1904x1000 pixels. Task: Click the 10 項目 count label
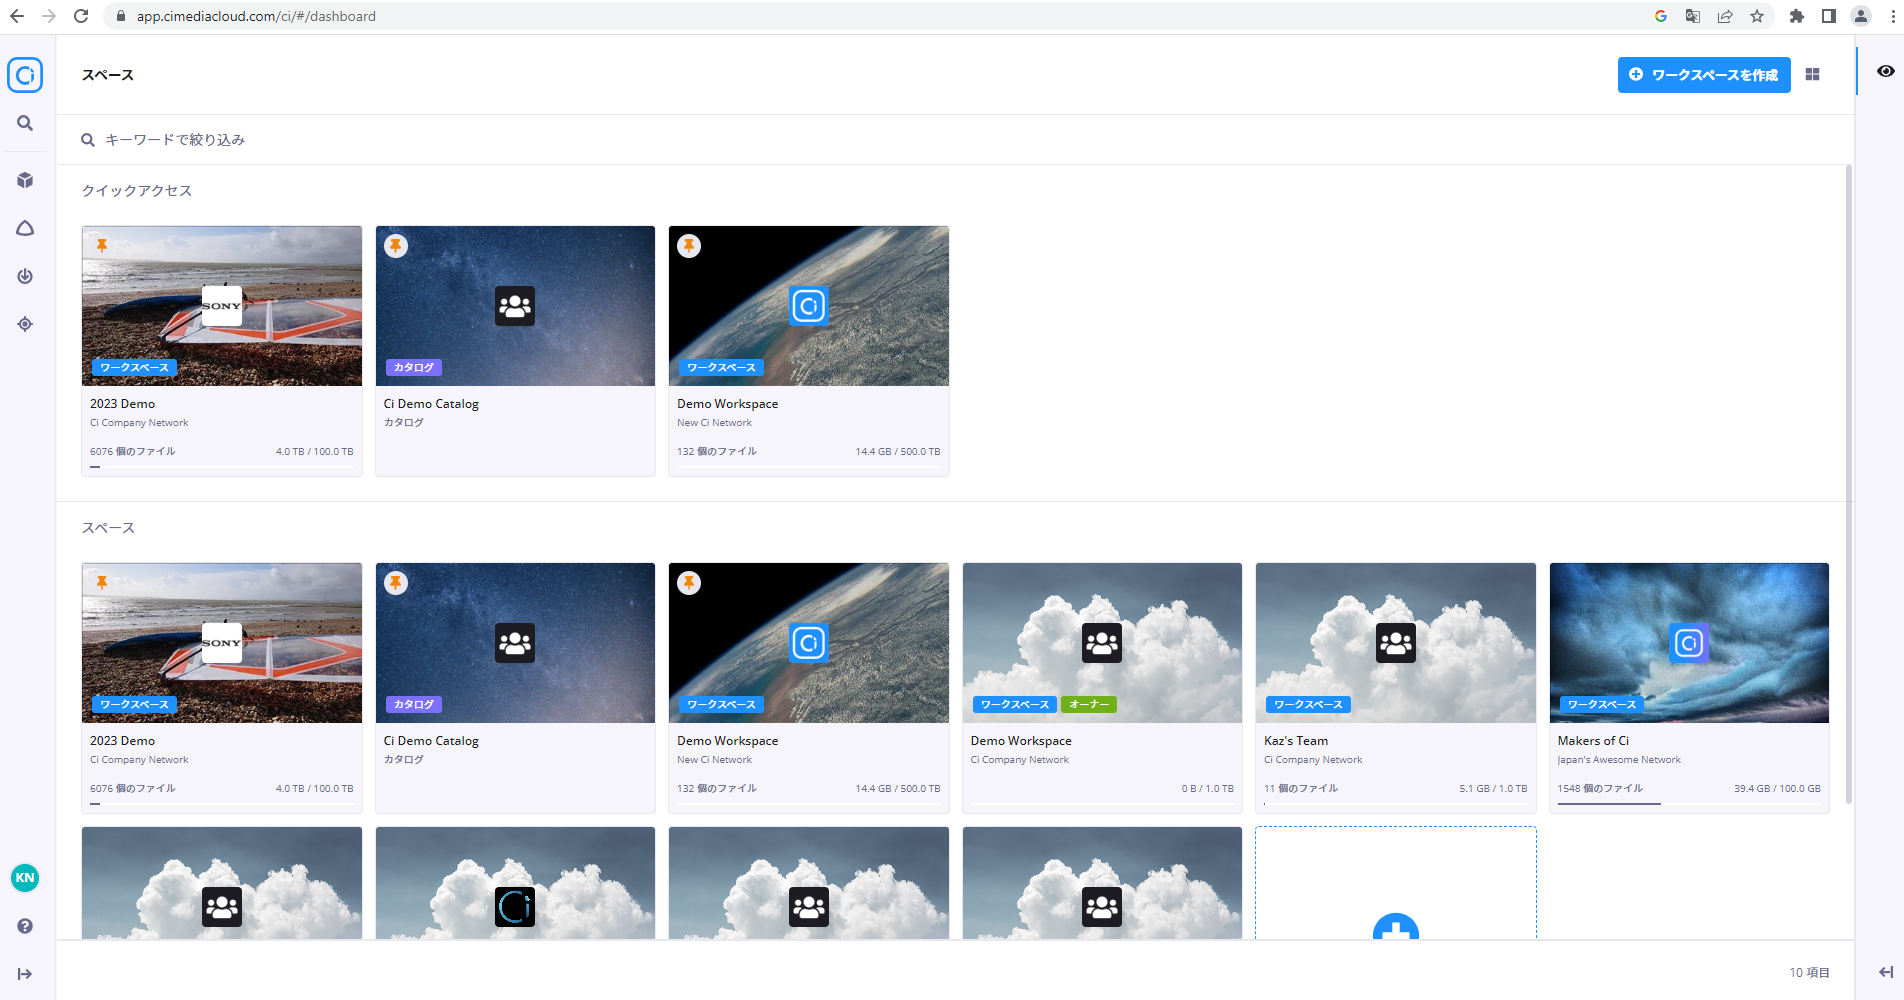pyautogui.click(x=1809, y=973)
